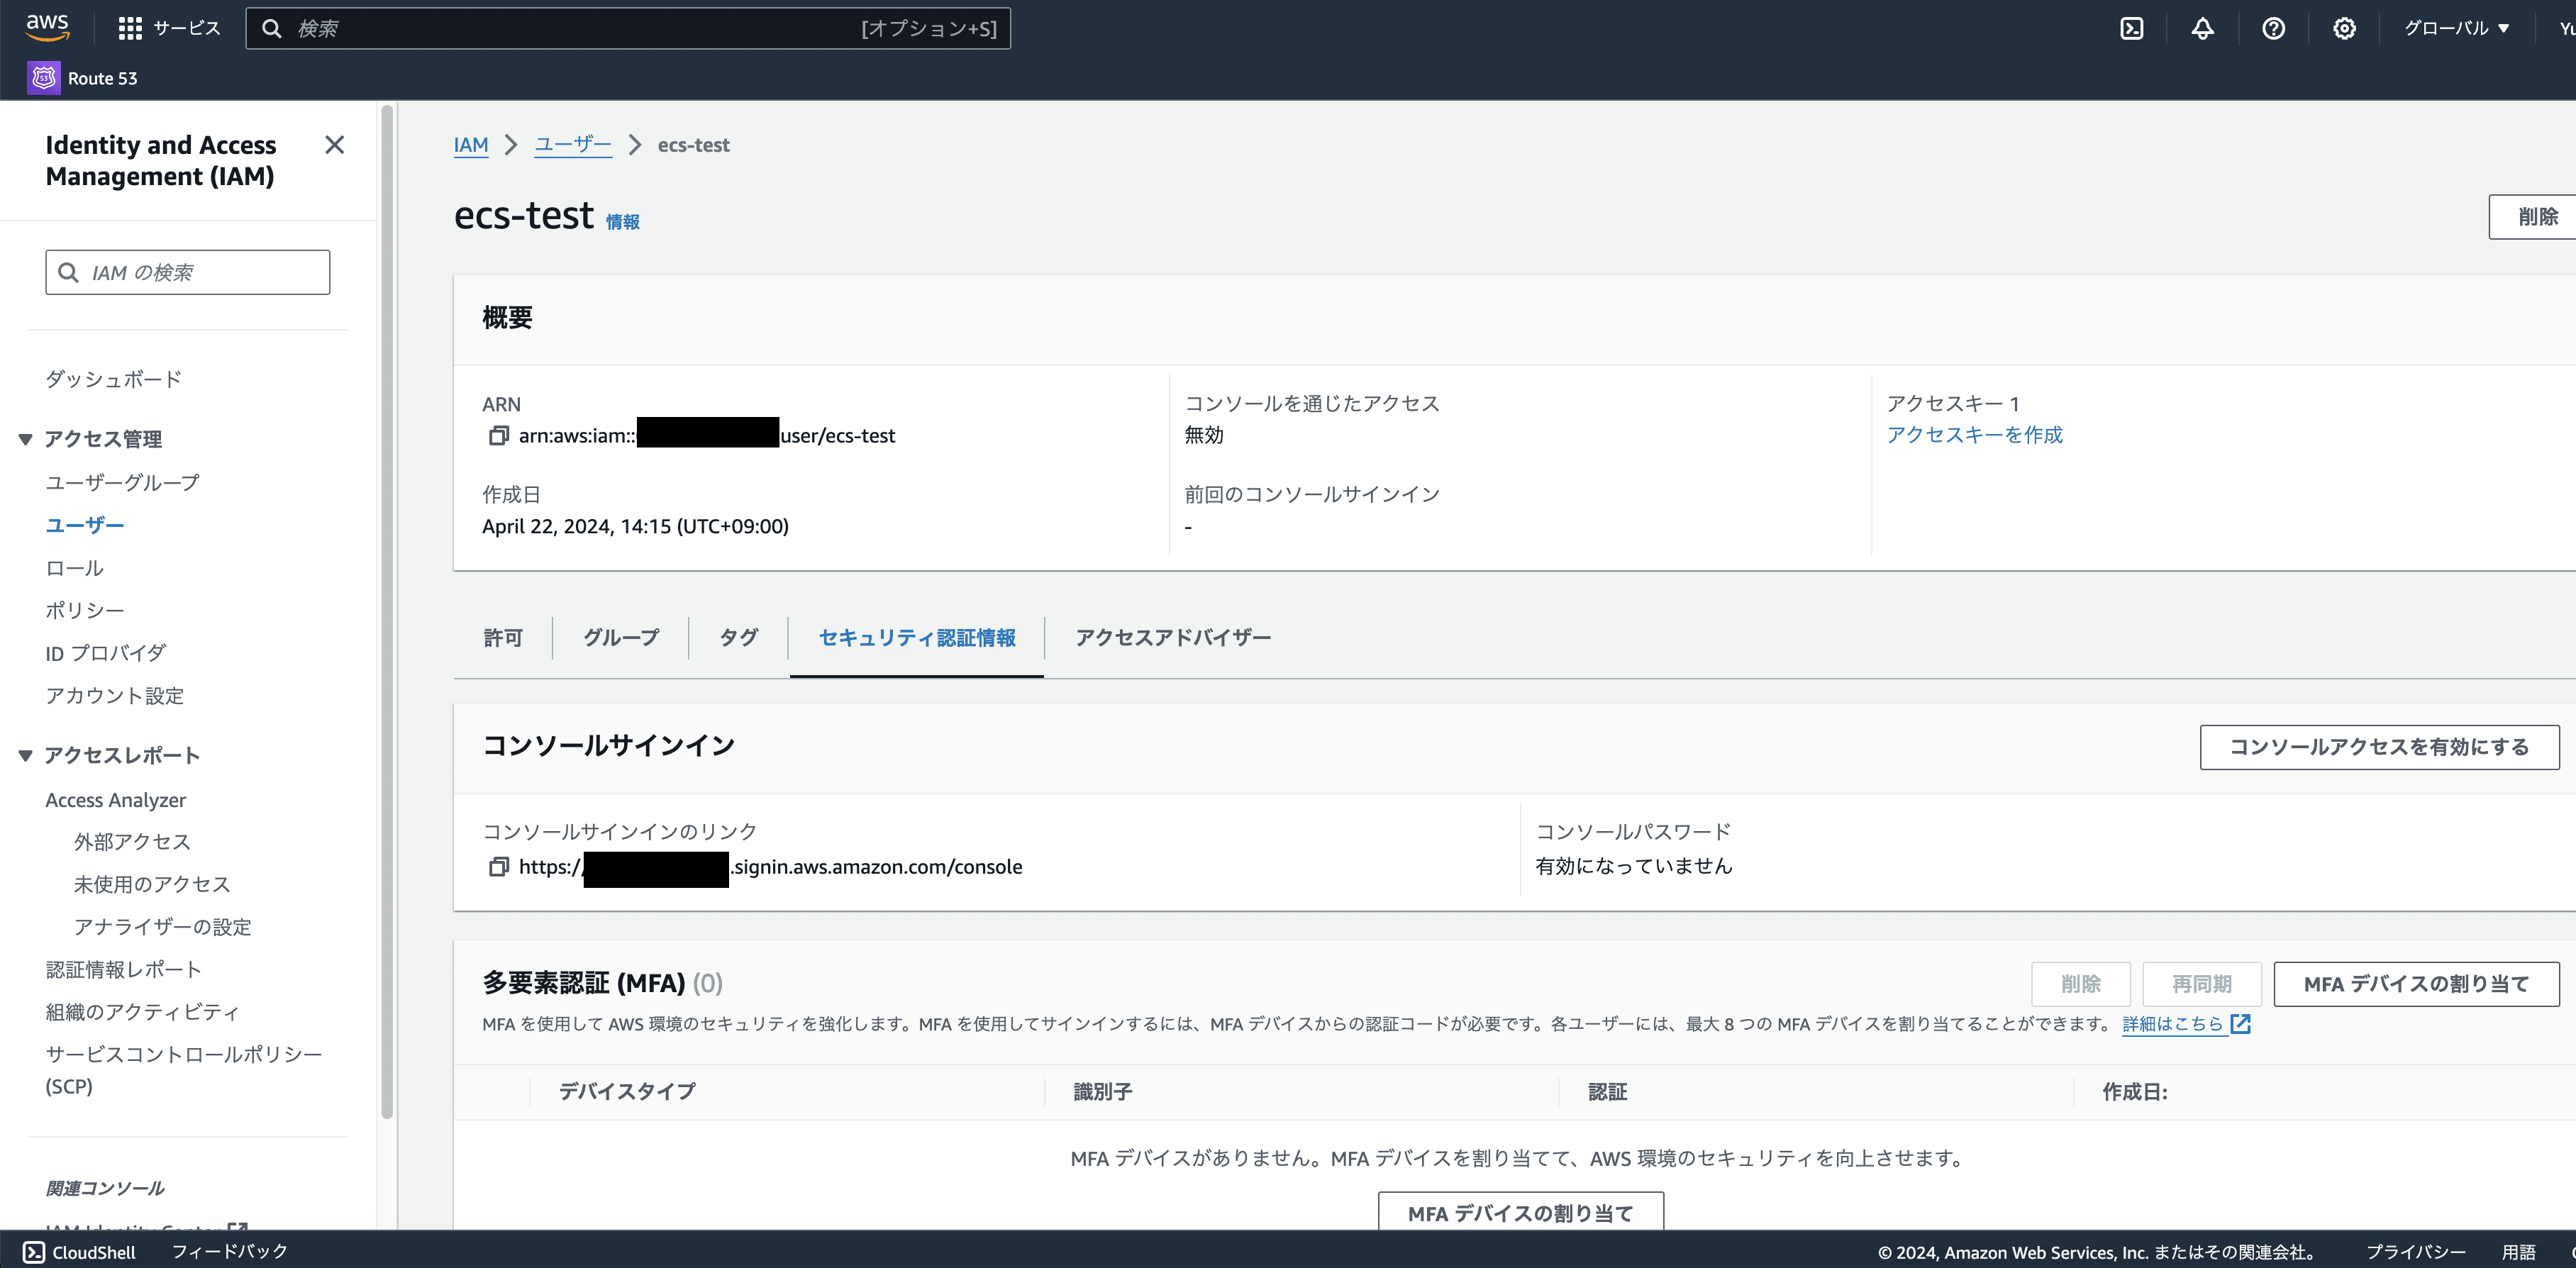Image resolution: width=2576 pixels, height=1268 pixels.
Task: Collapse the アクセス管理 section
Action: pos(25,438)
